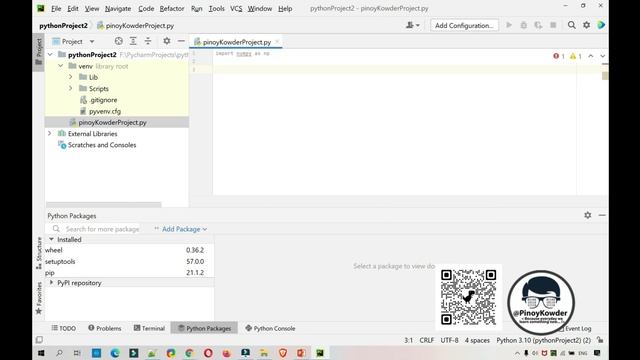The width and height of the screenshot is (640, 360).
Task: Open the VCS menu
Action: pos(236,8)
